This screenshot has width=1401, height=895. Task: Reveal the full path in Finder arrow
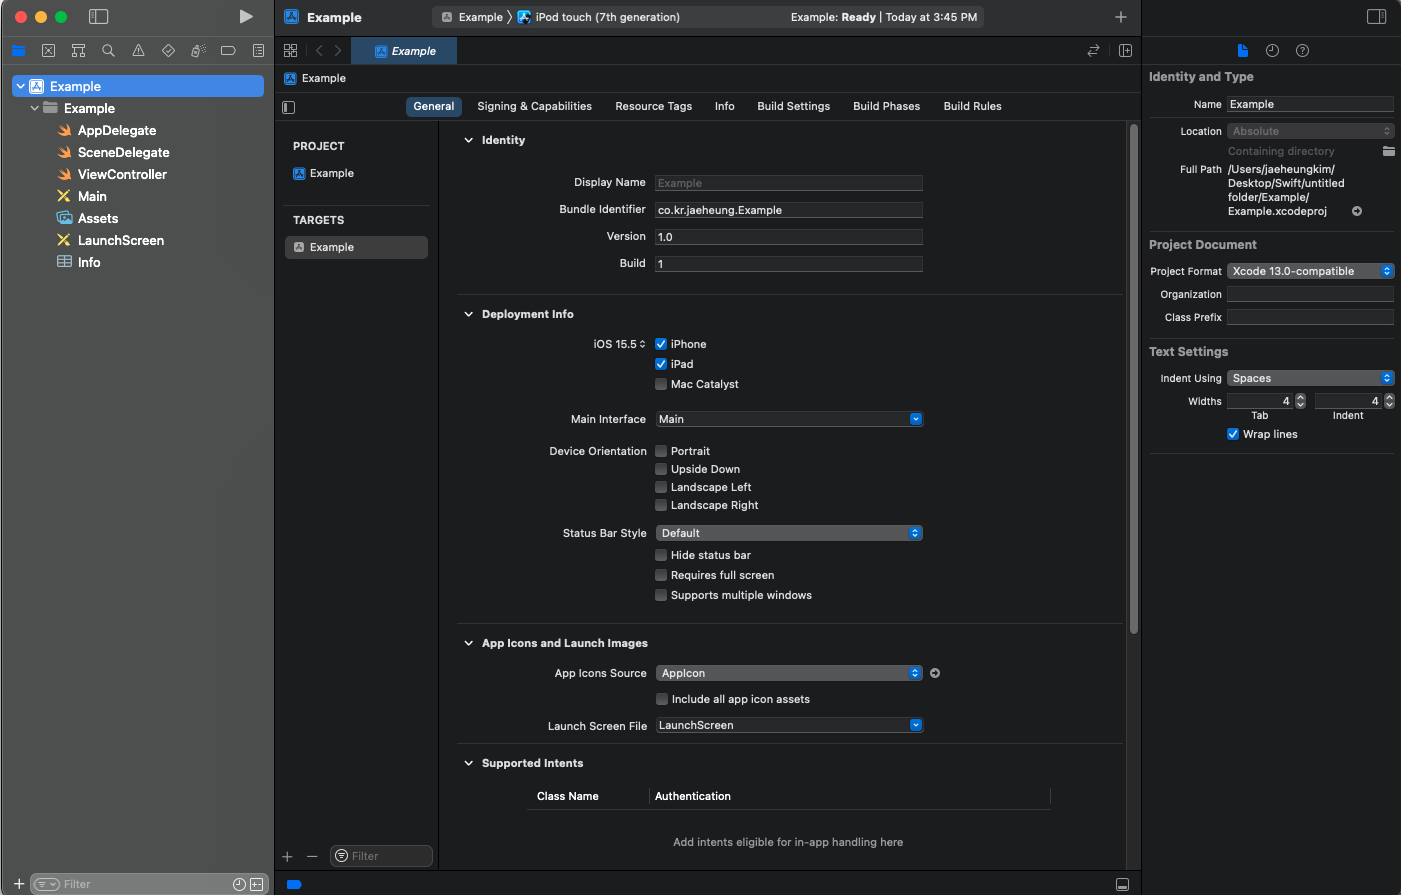[1357, 211]
